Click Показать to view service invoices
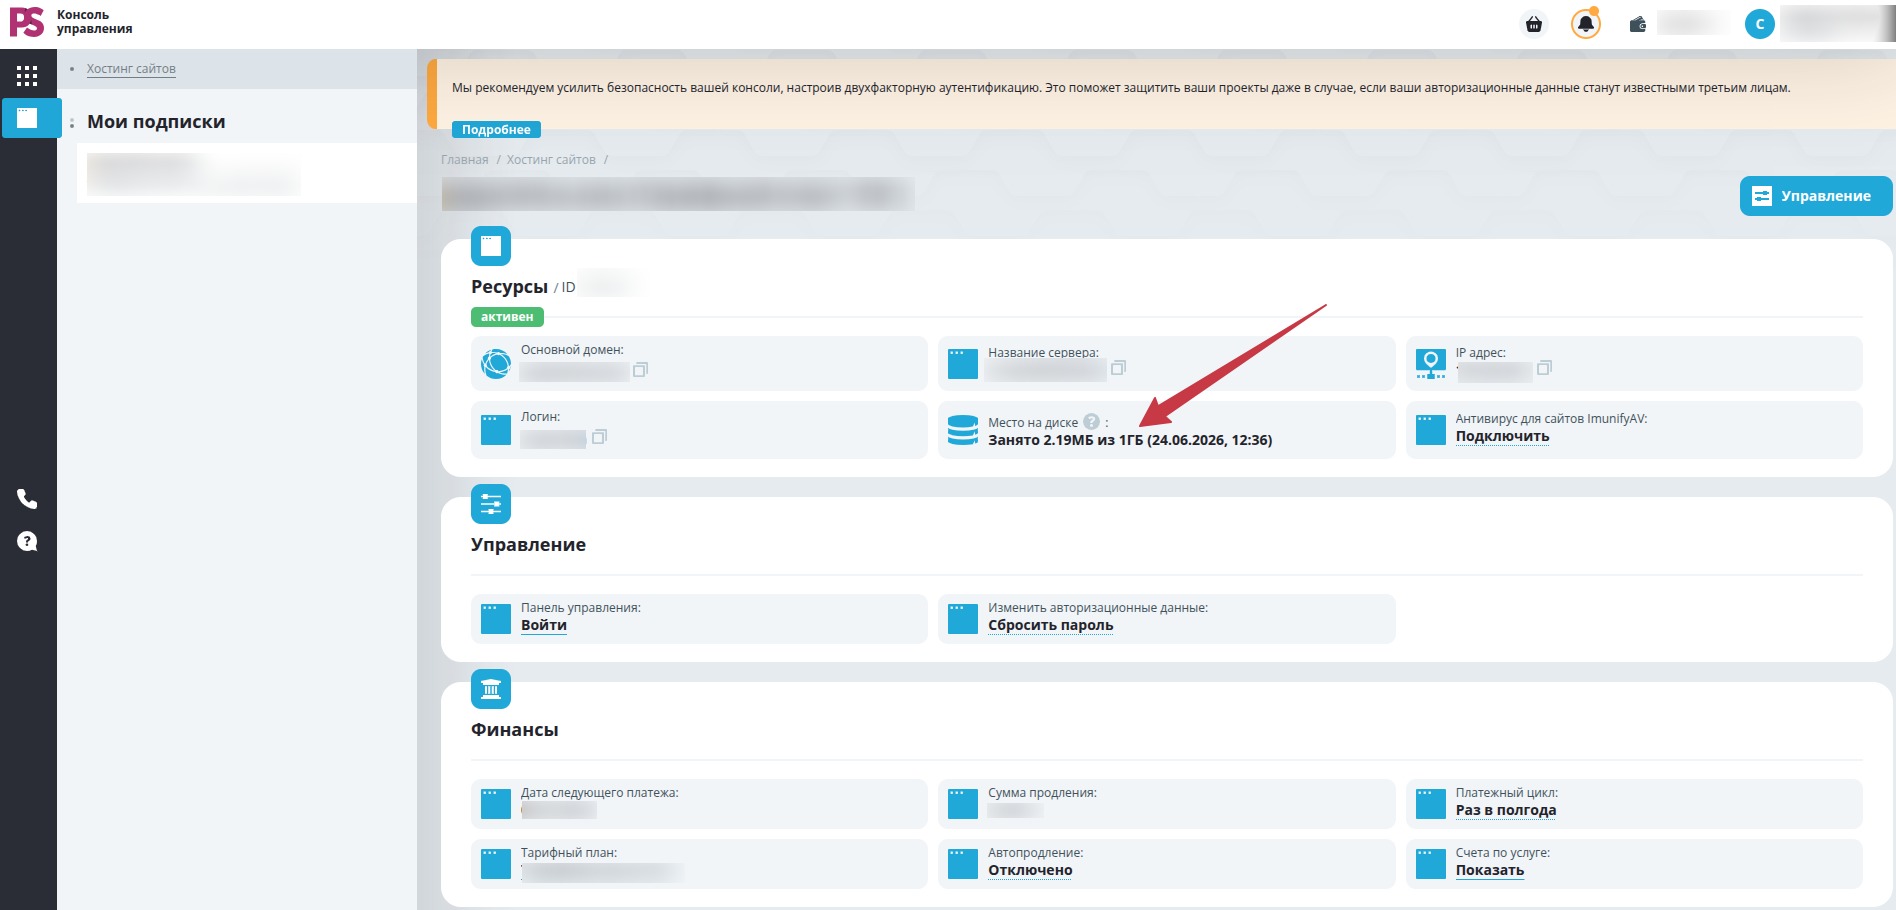1896x910 pixels. click(x=1489, y=870)
